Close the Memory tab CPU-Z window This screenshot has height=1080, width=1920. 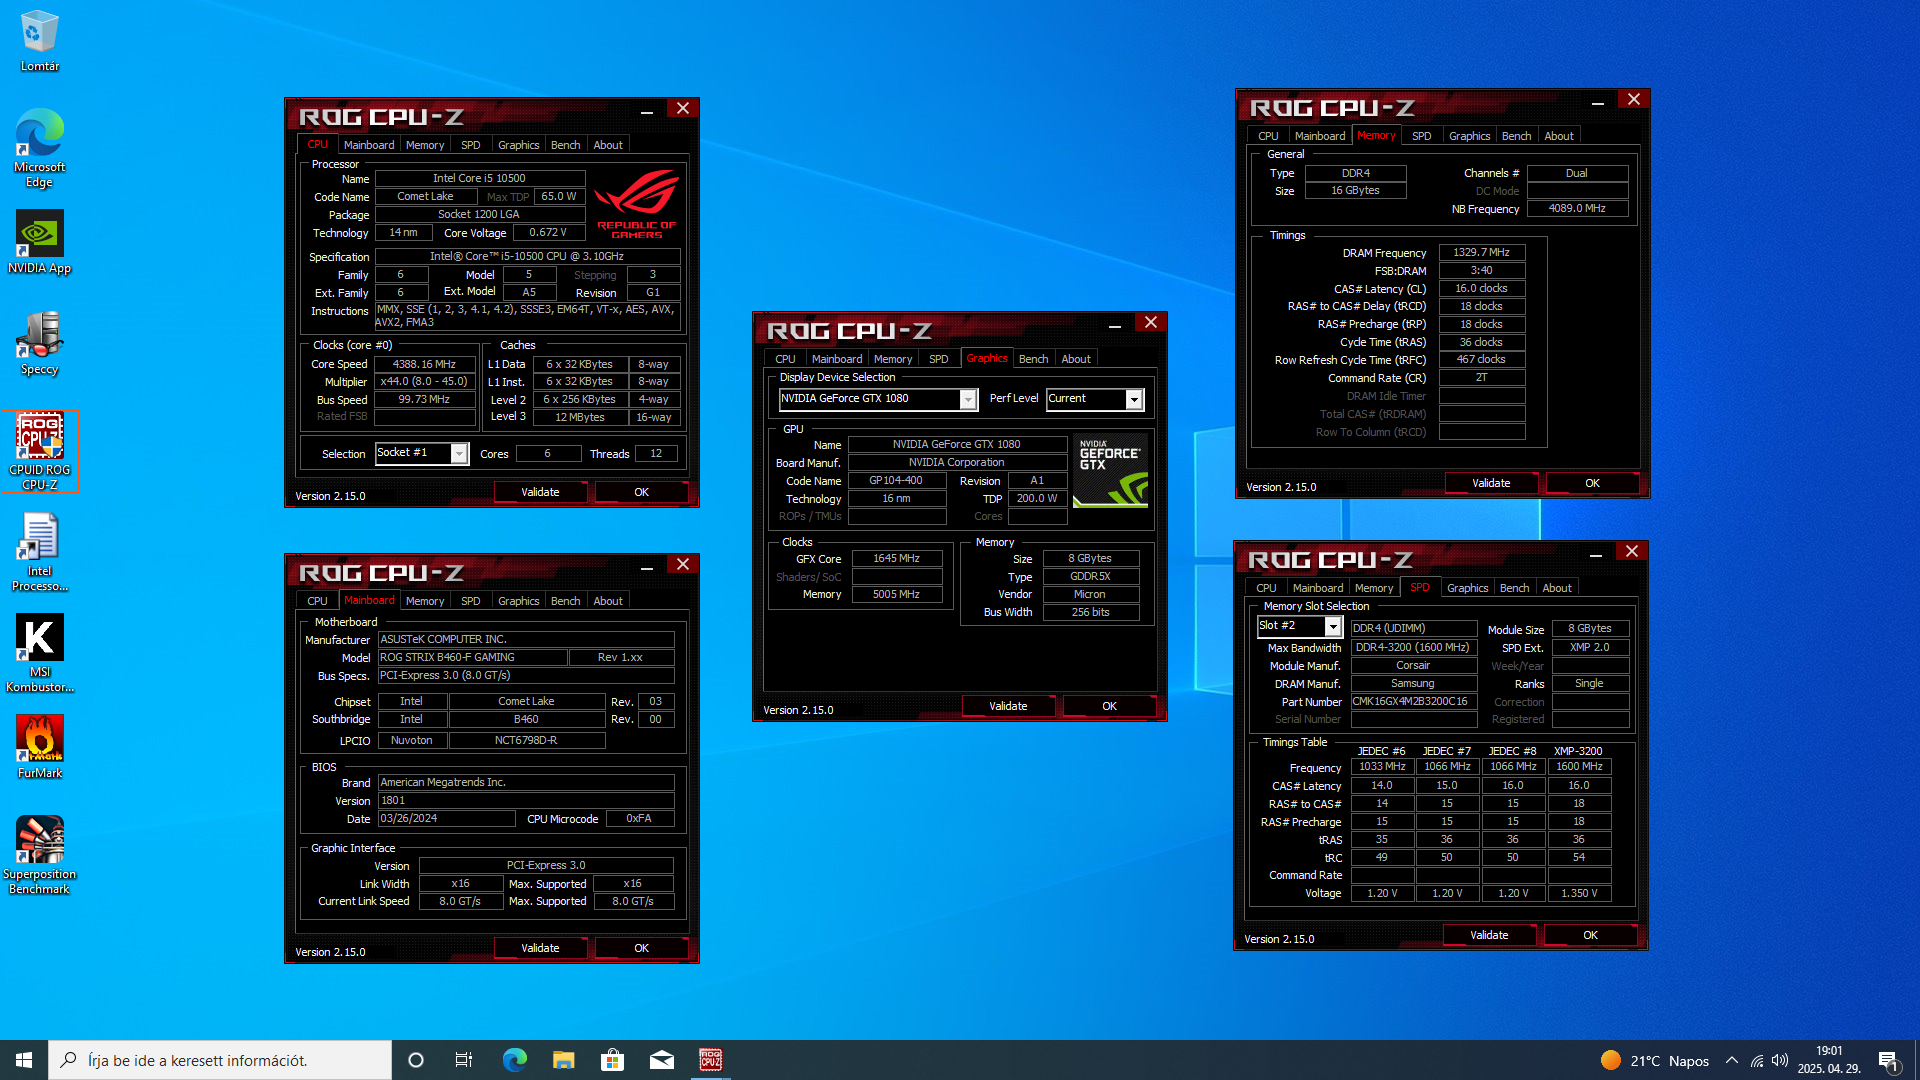coord(1633,100)
